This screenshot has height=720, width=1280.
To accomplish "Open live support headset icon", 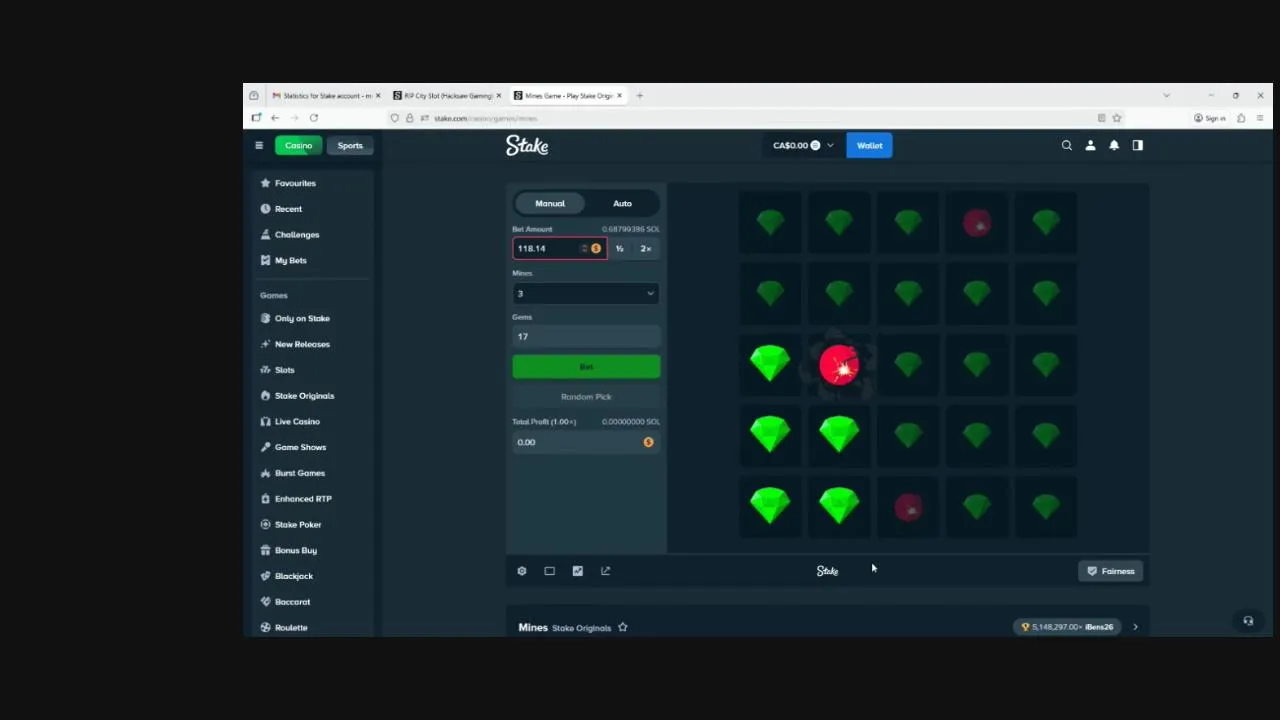I will (1248, 621).
